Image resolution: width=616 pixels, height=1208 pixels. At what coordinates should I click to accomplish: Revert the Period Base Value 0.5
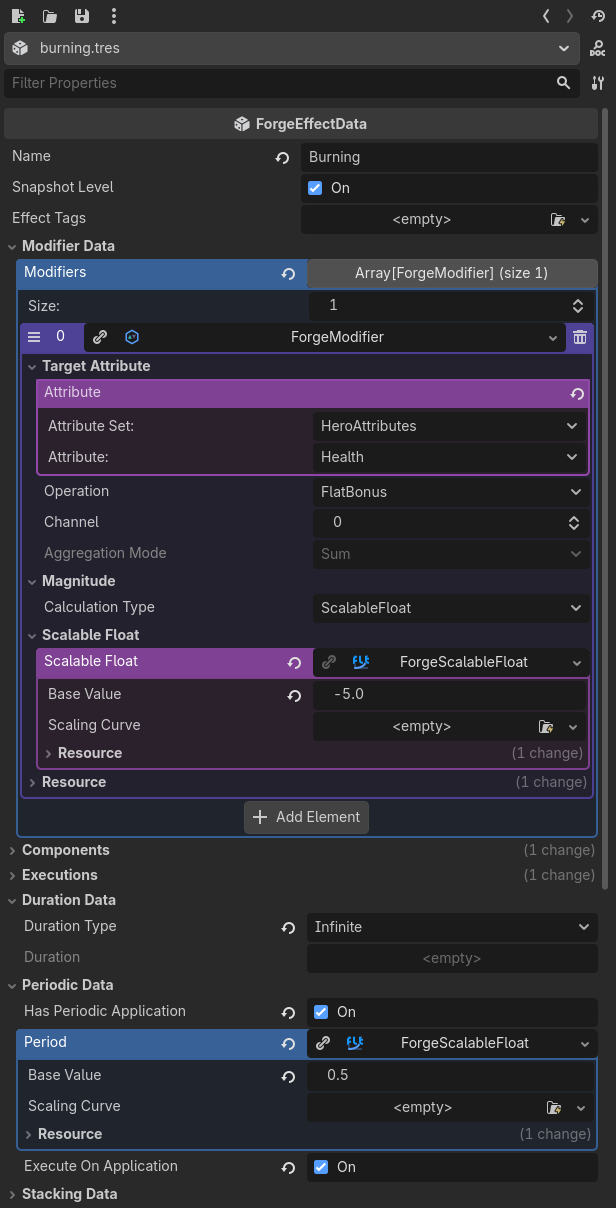[289, 1076]
